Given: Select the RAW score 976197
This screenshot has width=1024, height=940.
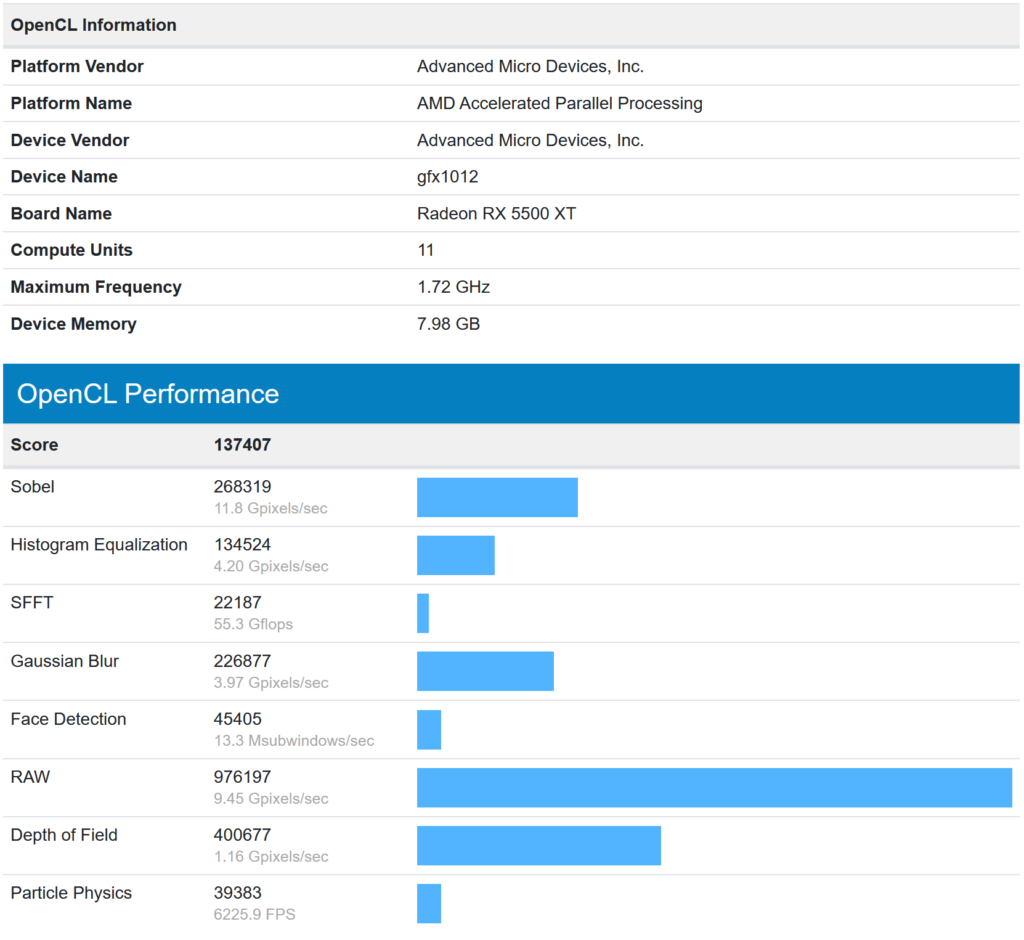Looking at the screenshot, I should (x=242, y=777).
